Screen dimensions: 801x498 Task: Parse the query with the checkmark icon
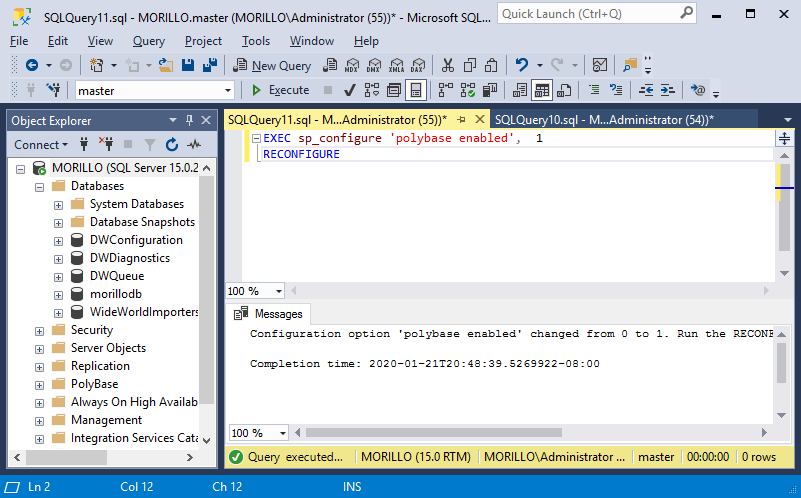point(349,90)
